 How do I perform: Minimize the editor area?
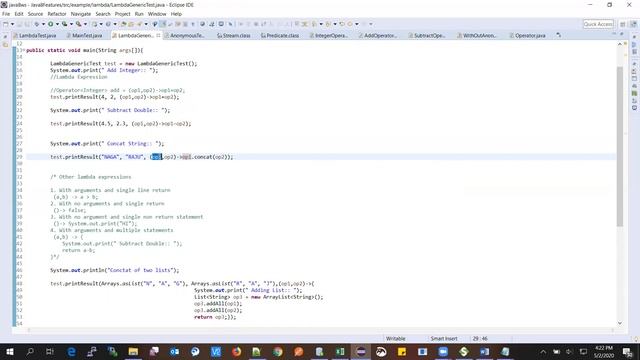[x=614, y=34]
